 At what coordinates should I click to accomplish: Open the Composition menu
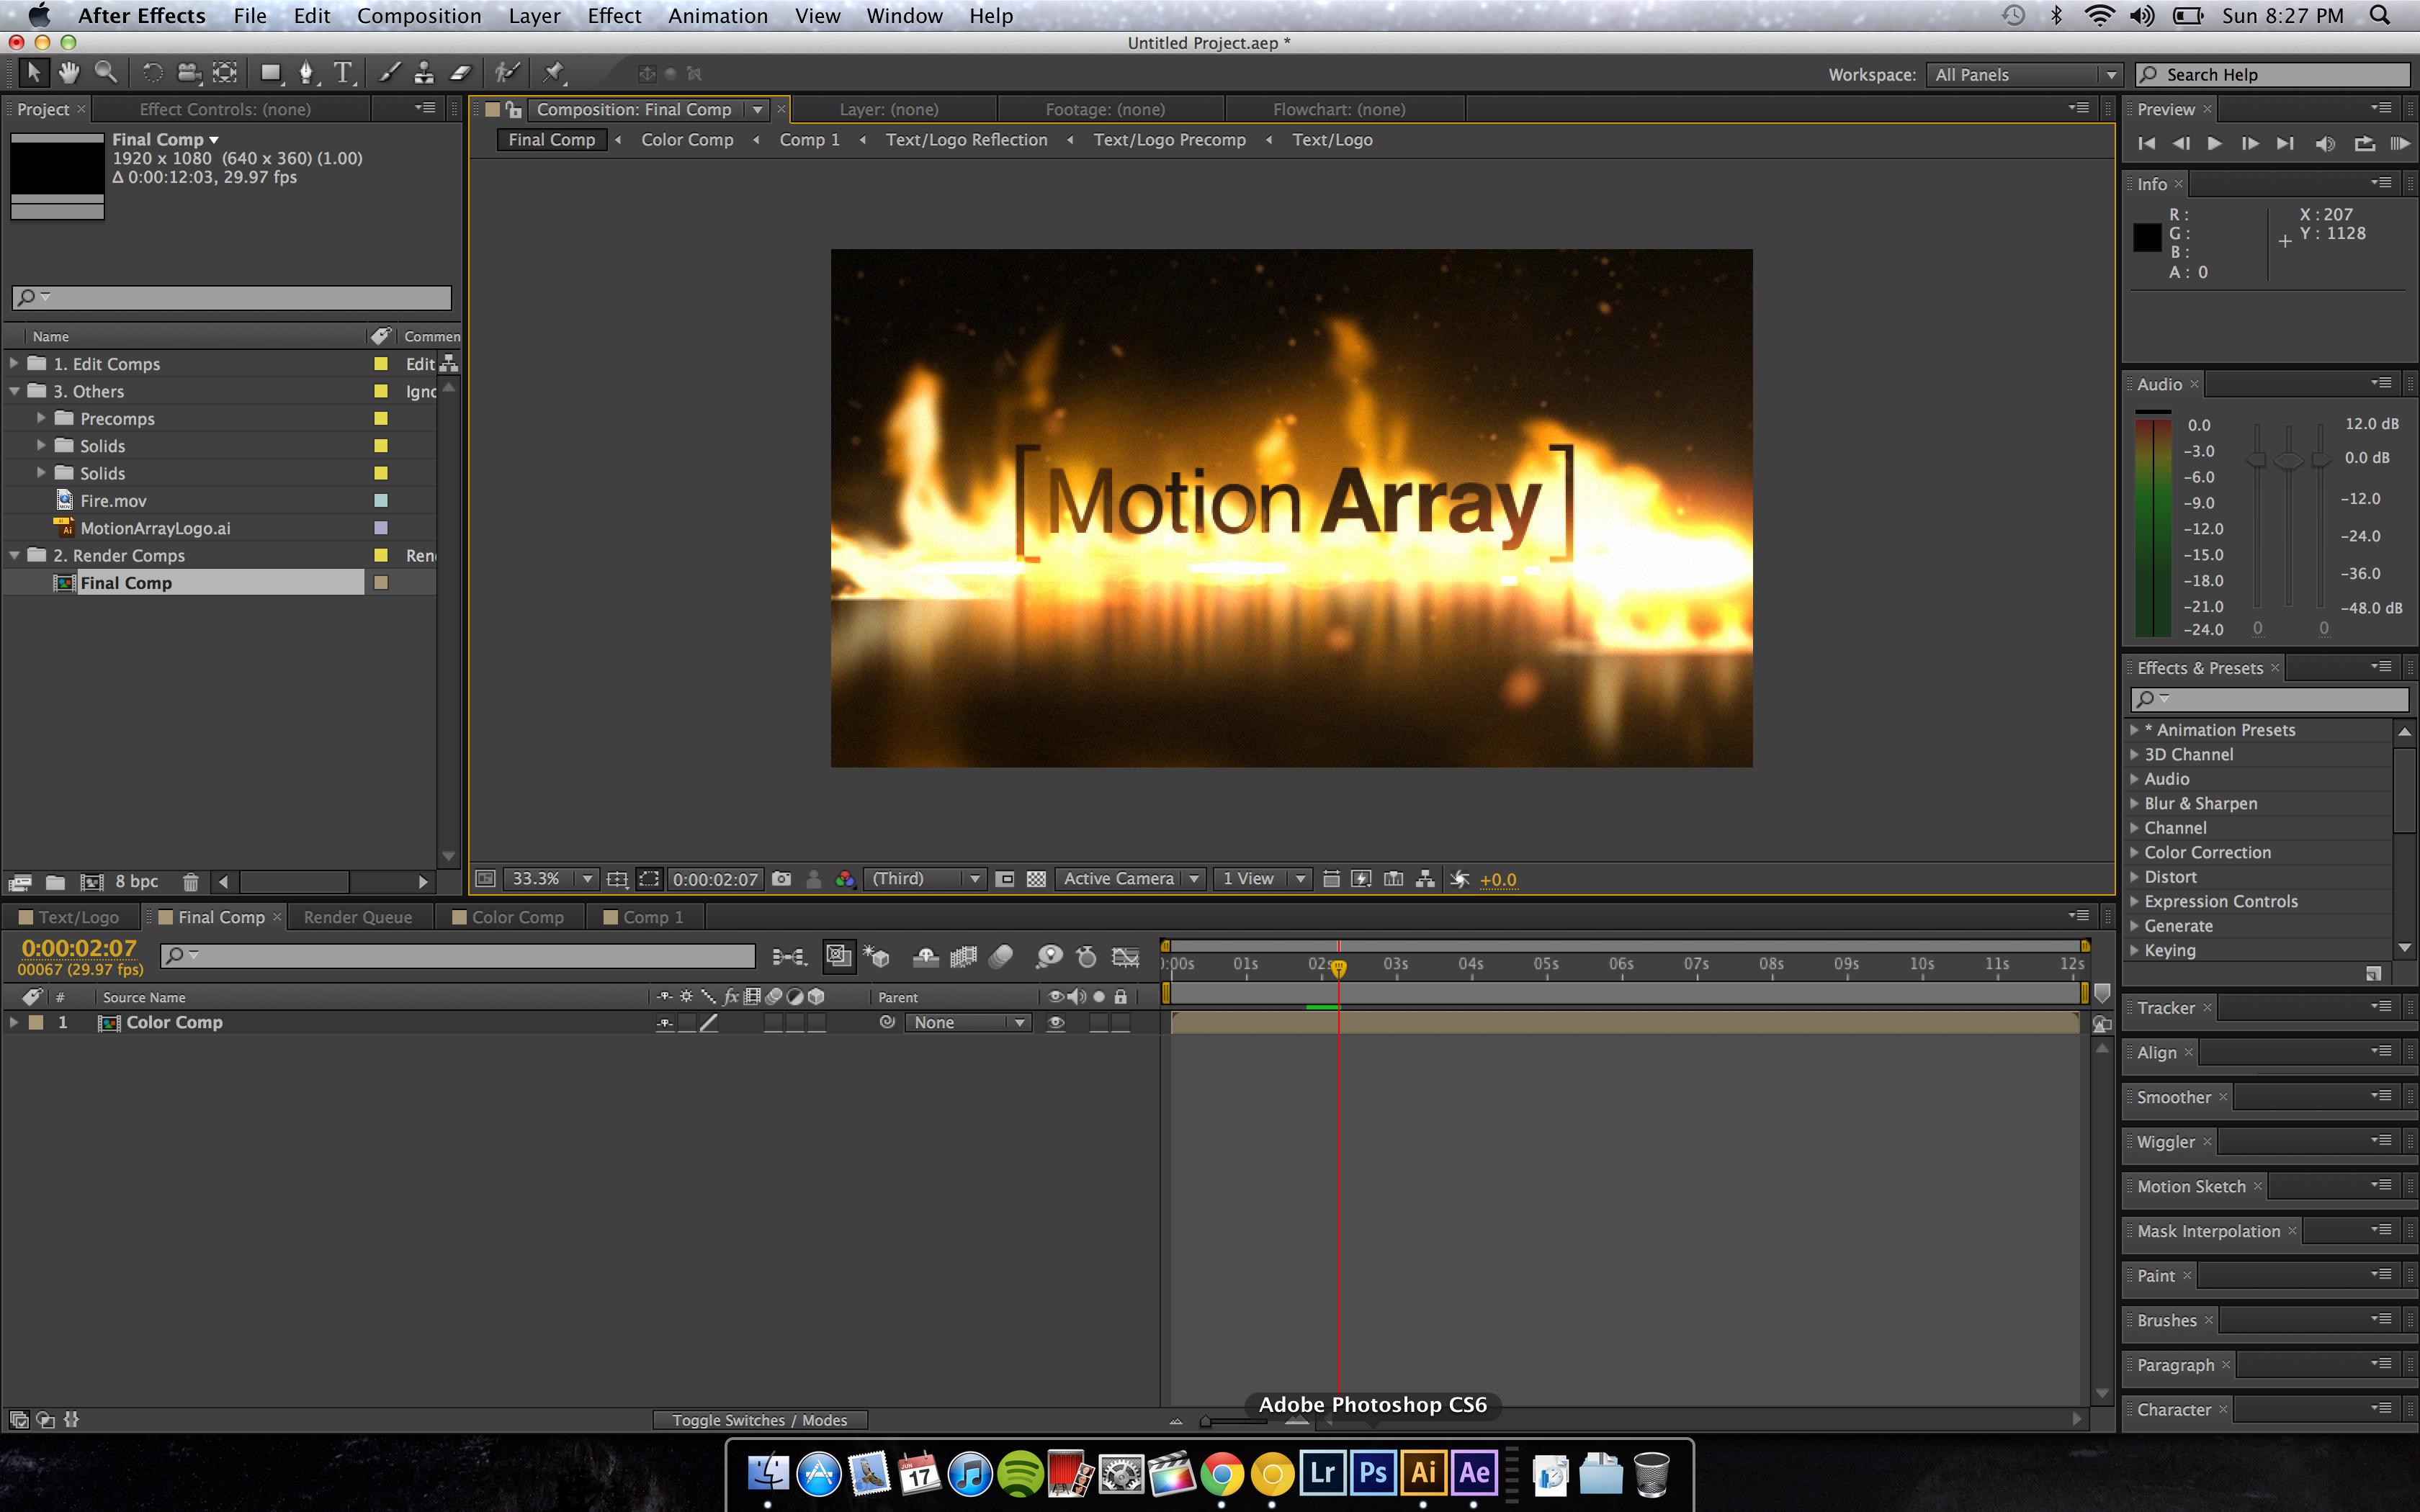point(419,16)
